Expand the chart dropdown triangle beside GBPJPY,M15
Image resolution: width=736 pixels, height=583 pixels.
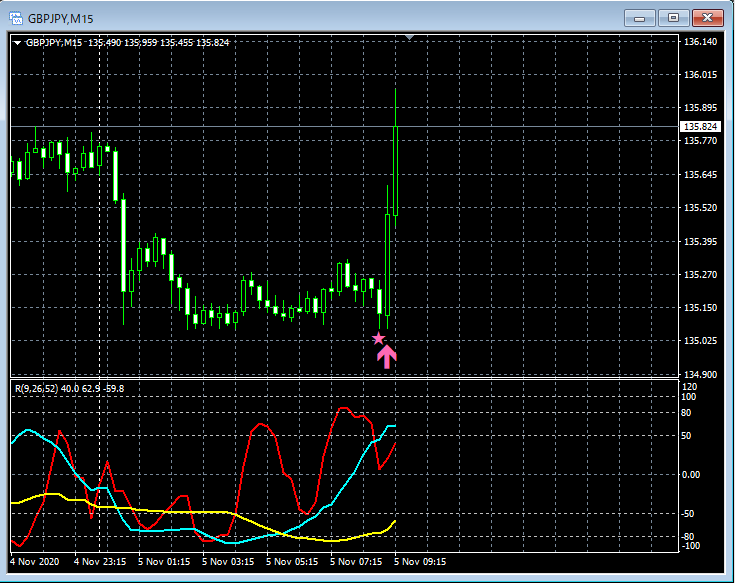(17, 43)
